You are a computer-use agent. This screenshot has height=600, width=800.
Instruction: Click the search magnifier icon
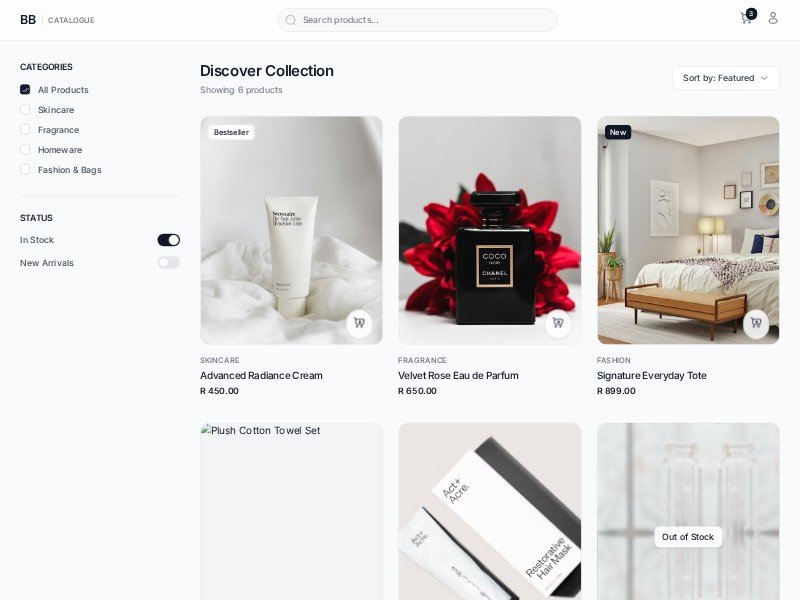pos(290,20)
